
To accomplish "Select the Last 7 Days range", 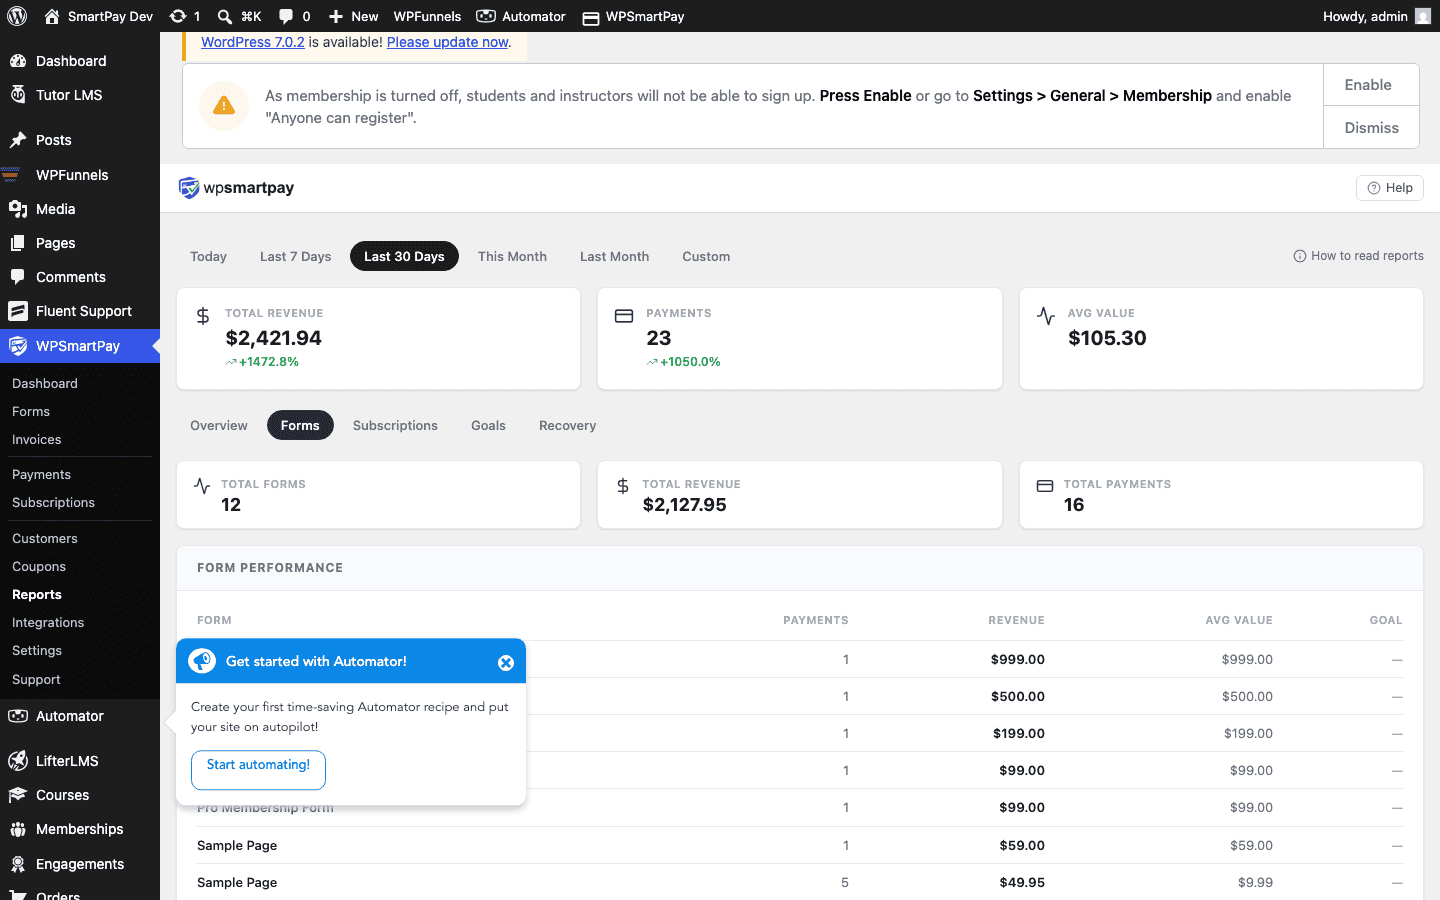I will click(x=295, y=256).
